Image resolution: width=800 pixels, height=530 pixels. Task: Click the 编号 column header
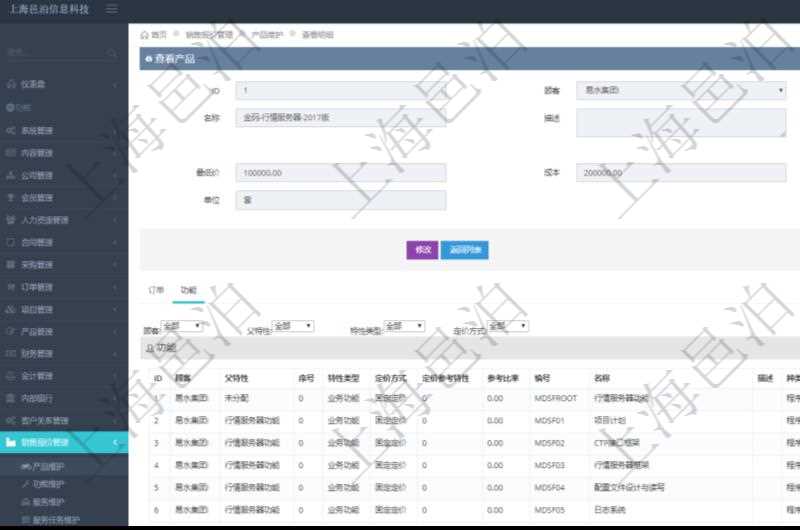click(542, 378)
